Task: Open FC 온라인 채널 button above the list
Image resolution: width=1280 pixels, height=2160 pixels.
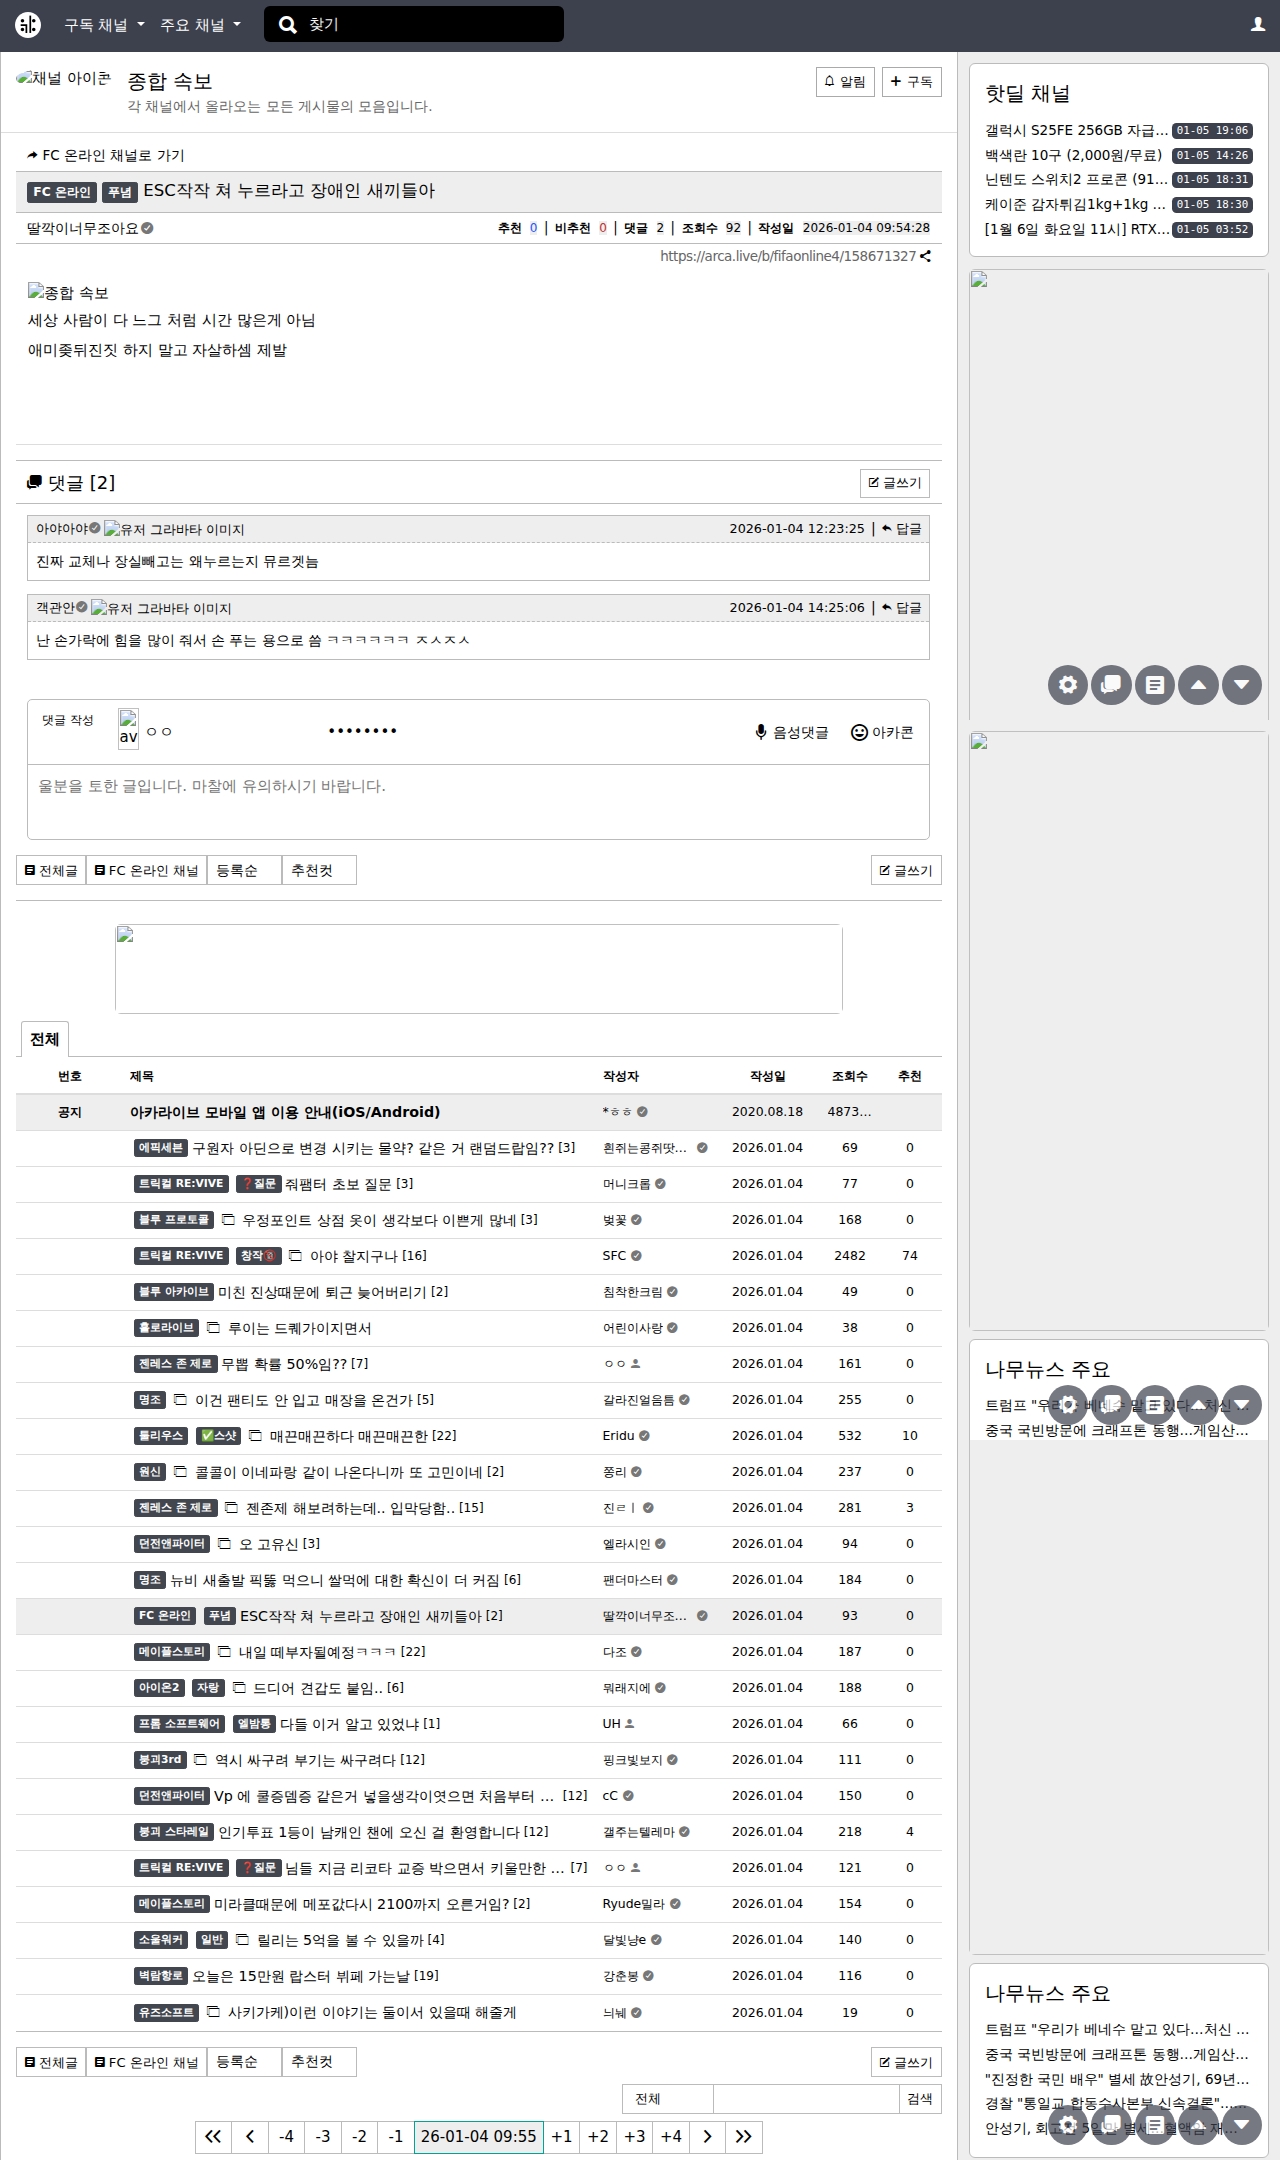Action: (x=146, y=871)
